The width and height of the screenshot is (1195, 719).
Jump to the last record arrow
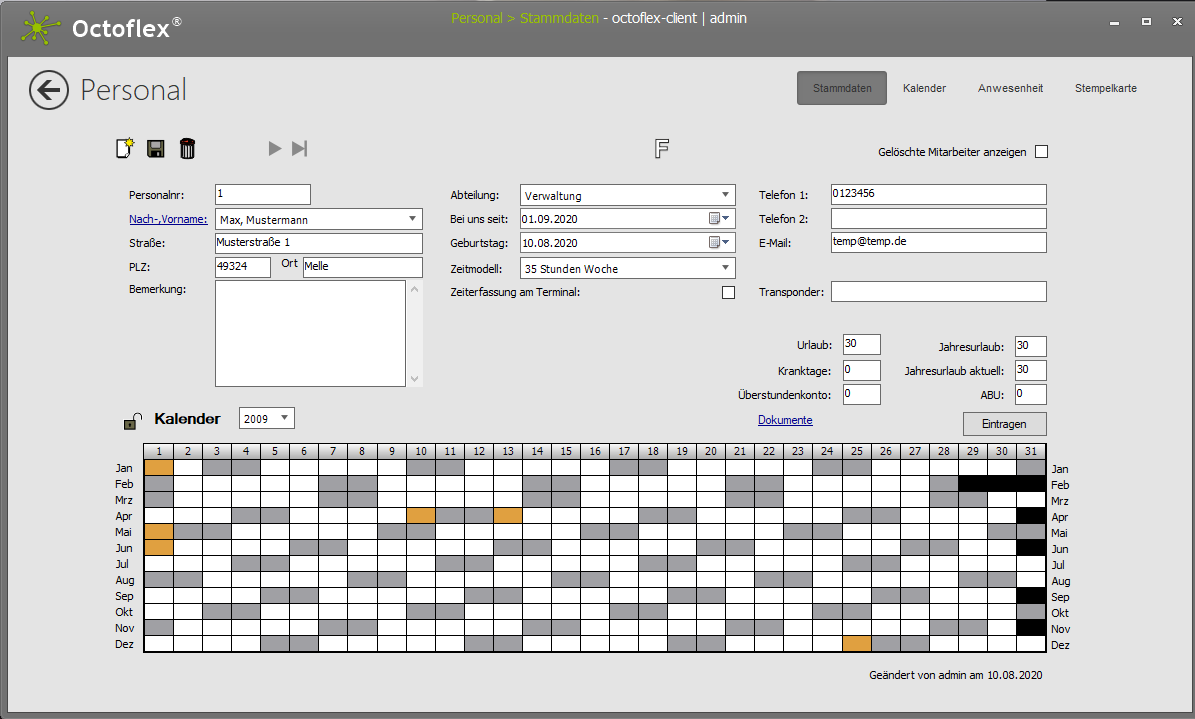(299, 149)
